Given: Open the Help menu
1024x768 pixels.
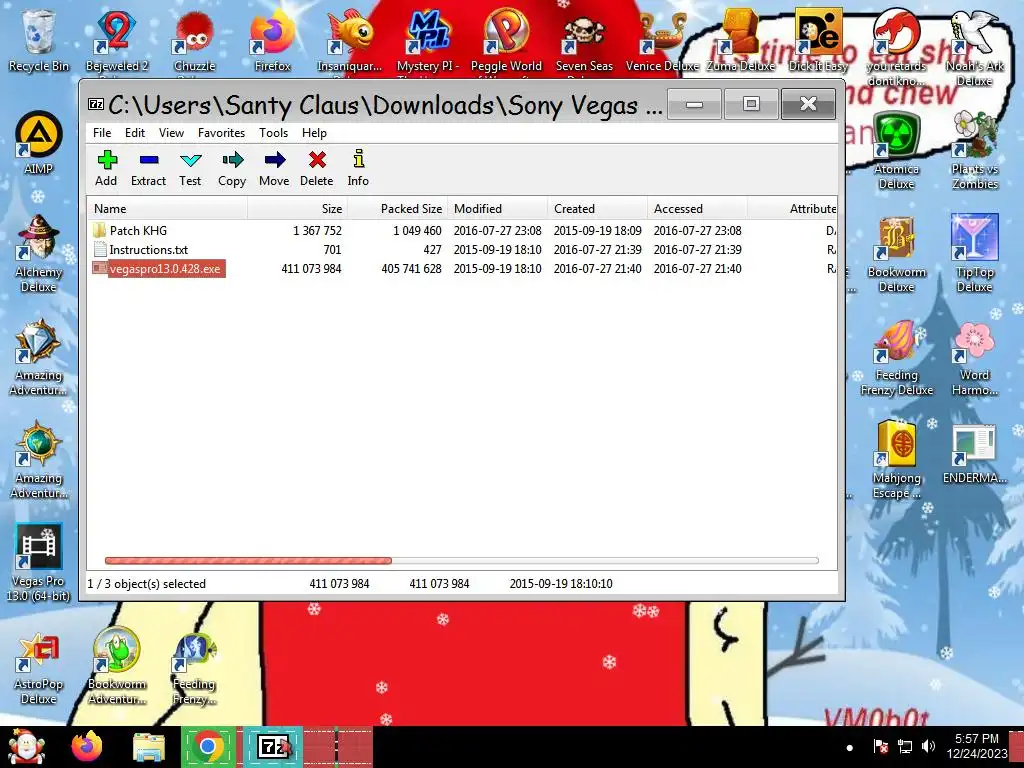Looking at the screenshot, I should [314, 133].
